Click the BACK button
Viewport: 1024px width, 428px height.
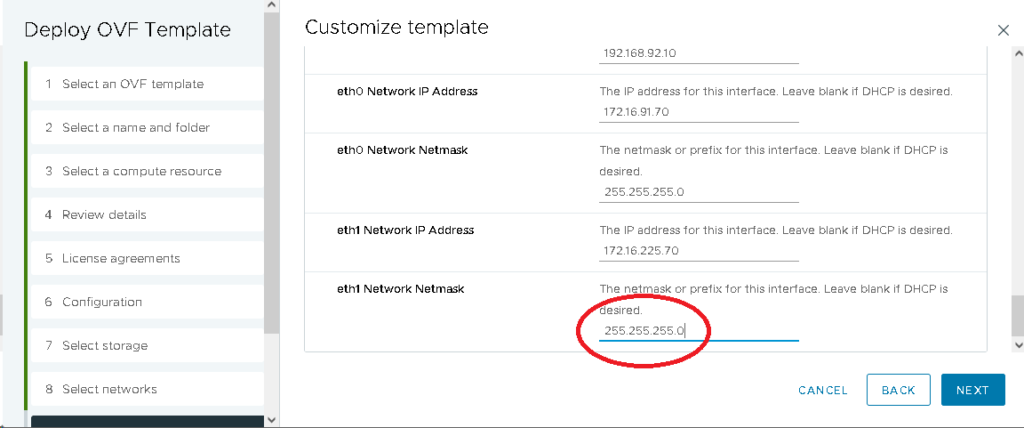898,390
